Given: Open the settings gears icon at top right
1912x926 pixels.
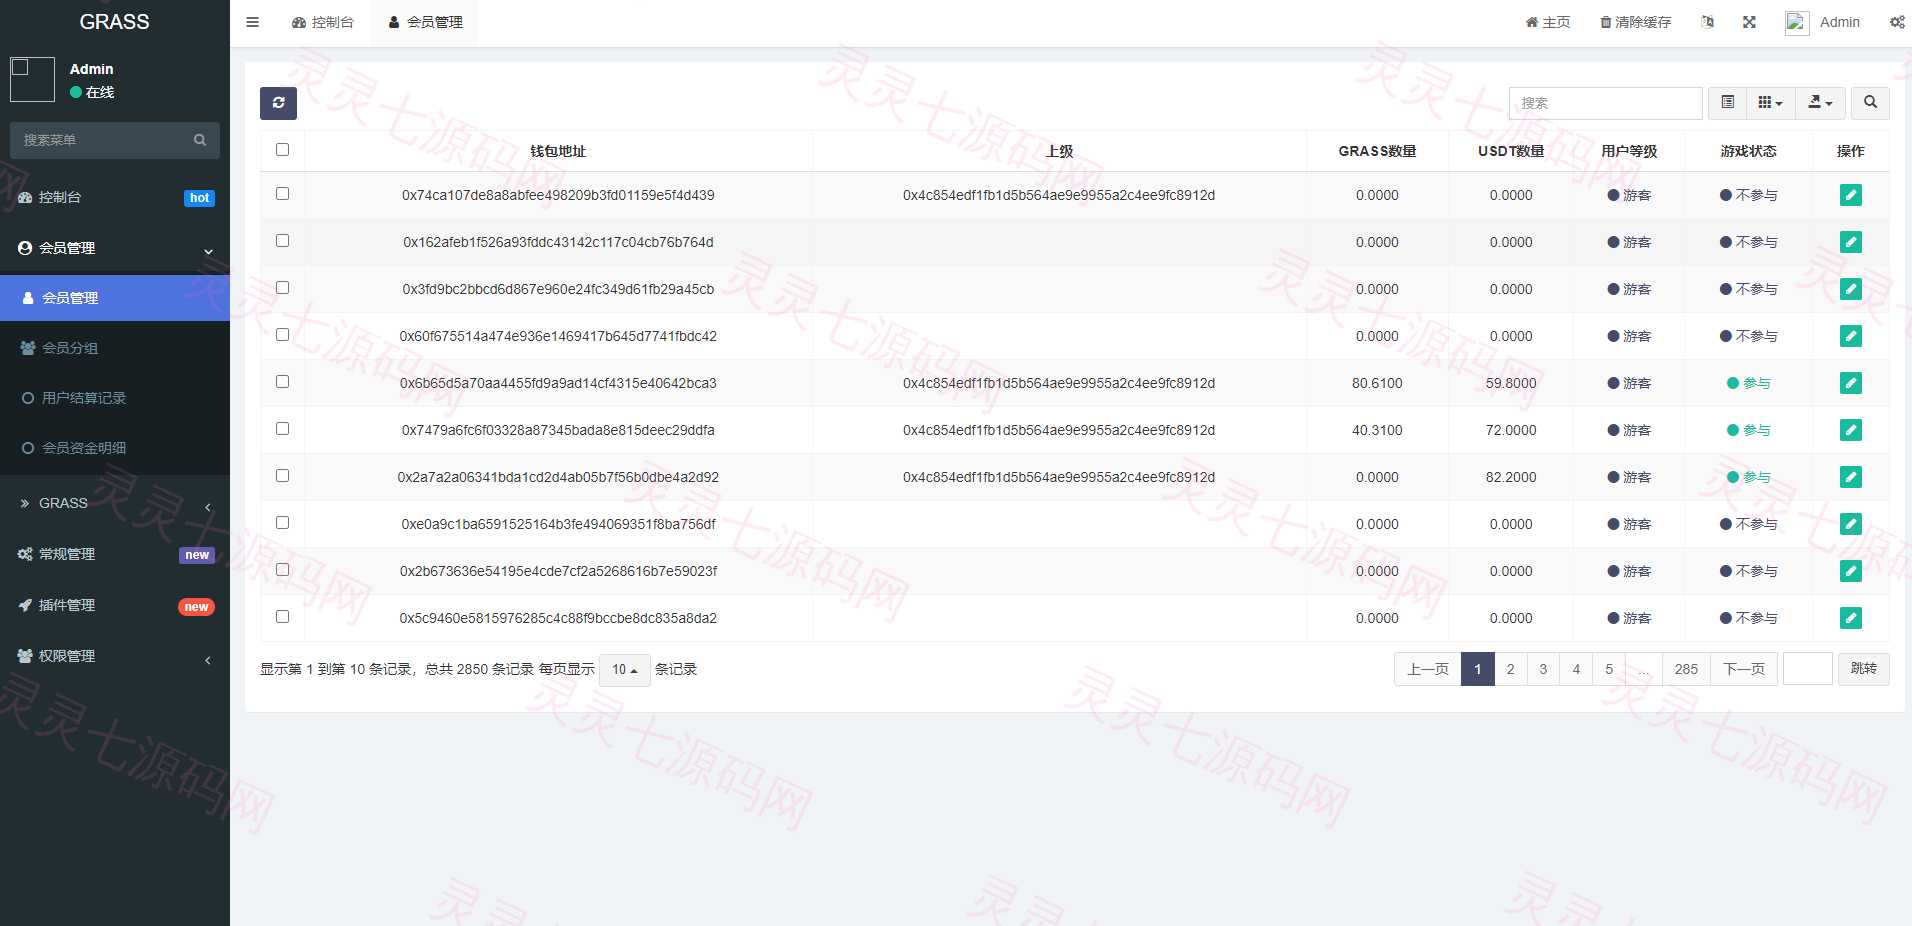Looking at the screenshot, I should [x=1896, y=22].
